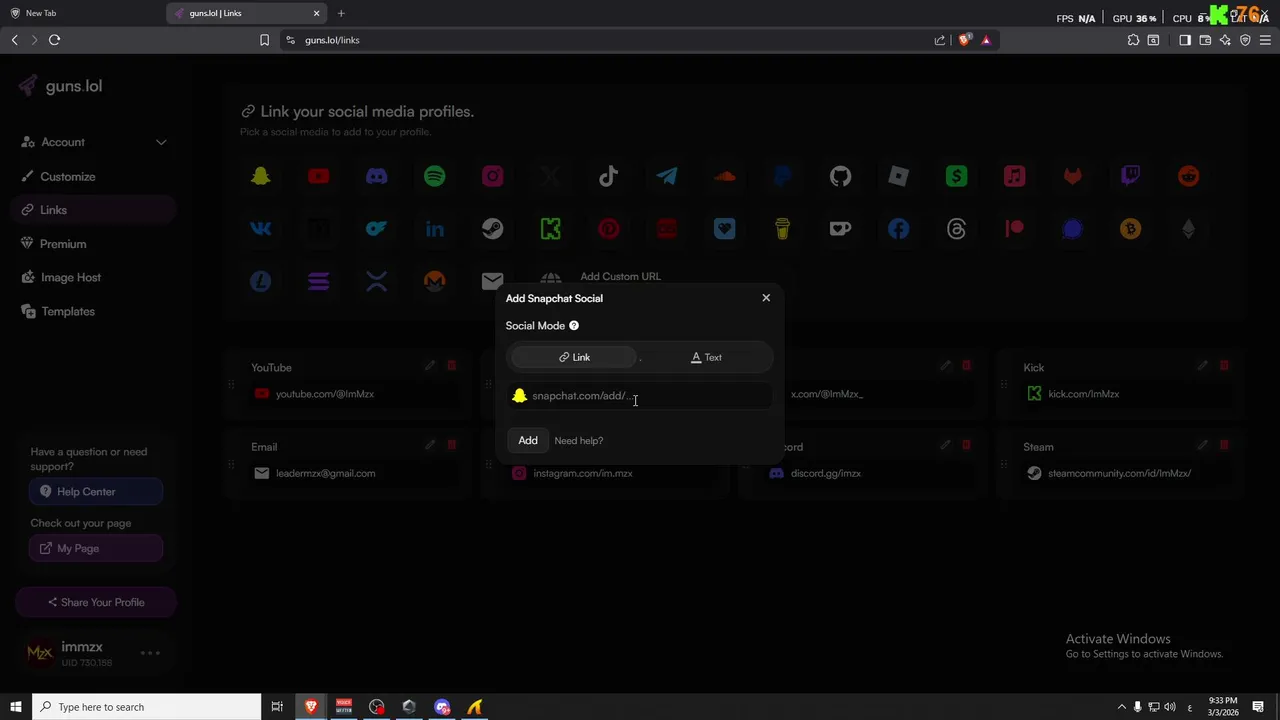Screen dimensions: 1280x720
Task: Choose the TikTok social icon
Action: point(609,176)
